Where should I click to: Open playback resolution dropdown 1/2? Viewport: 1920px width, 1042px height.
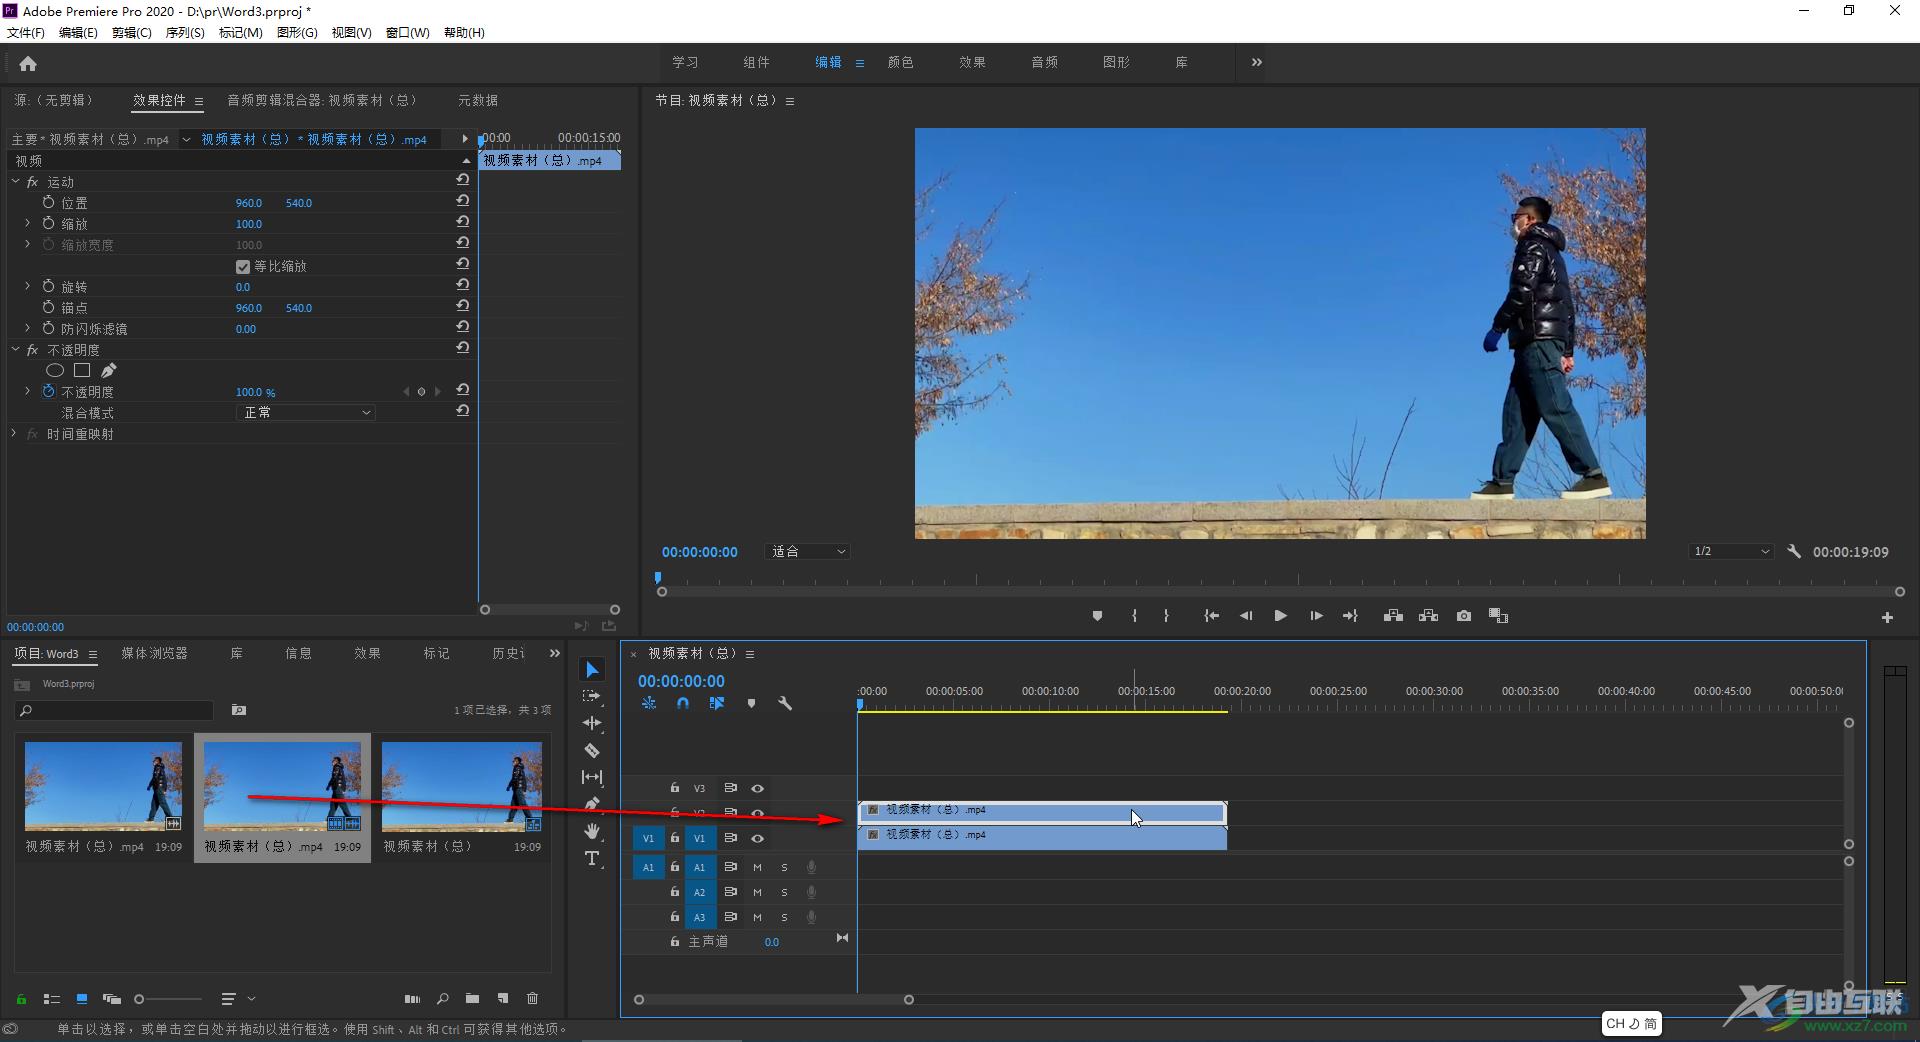[x=1731, y=552]
